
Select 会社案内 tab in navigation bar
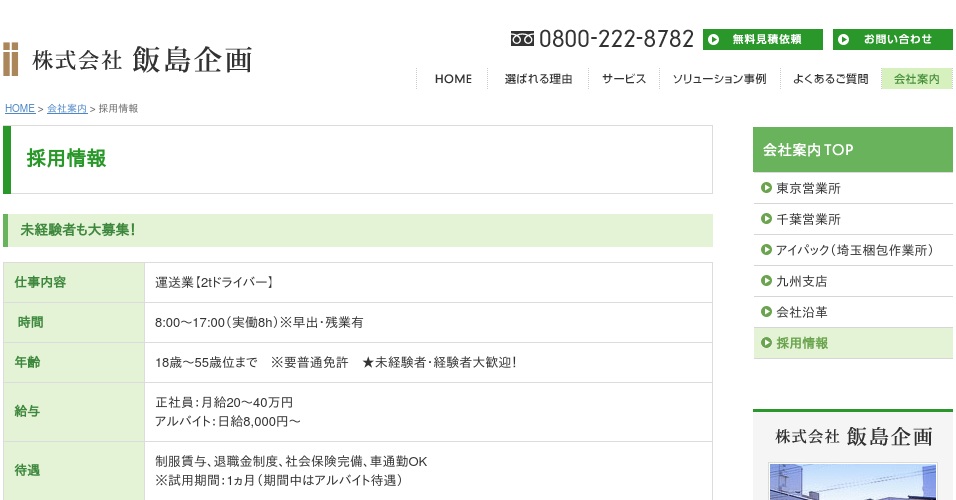[x=916, y=79]
